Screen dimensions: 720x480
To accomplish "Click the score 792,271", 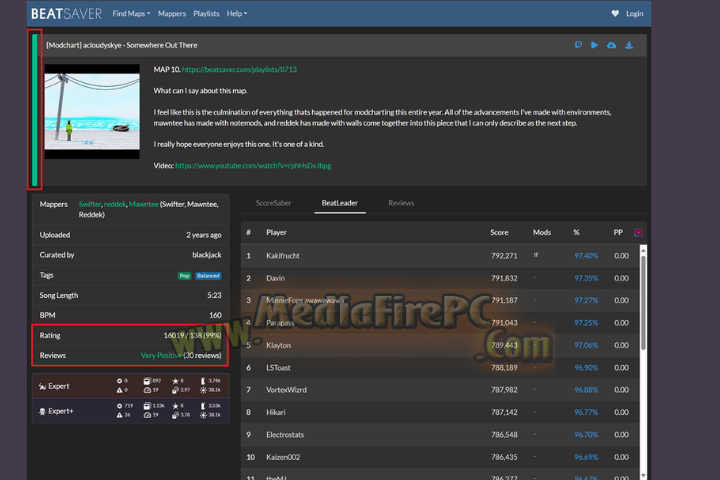I will click(504, 256).
